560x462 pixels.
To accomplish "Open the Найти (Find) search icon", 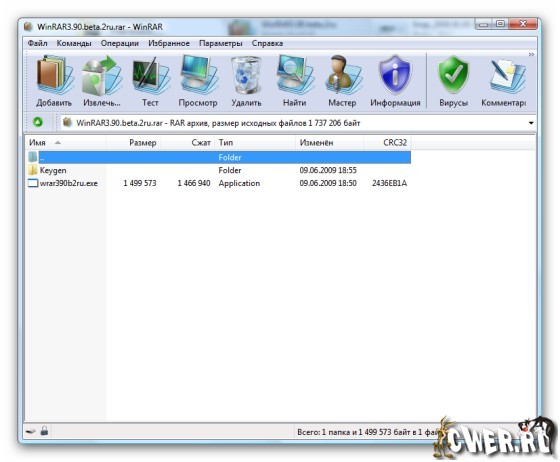I will click(x=294, y=76).
